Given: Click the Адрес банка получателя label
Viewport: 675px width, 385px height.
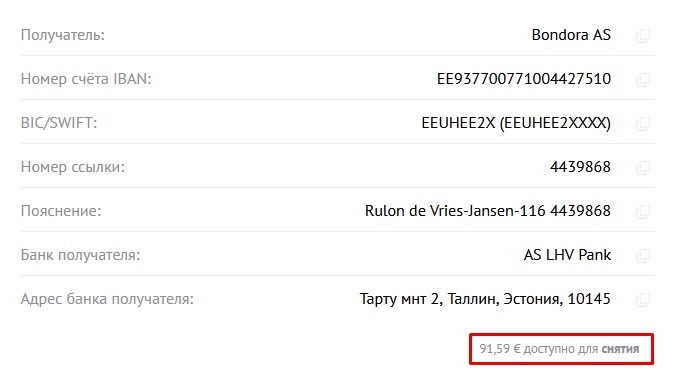Looking at the screenshot, I should [107, 299].
